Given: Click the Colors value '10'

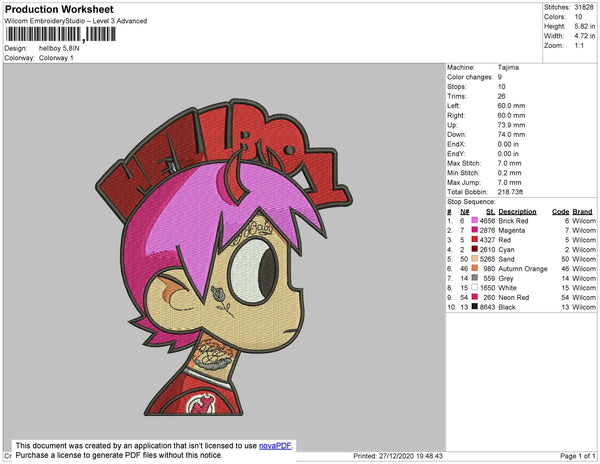Looking at the screenshot, I should [578, 17].
